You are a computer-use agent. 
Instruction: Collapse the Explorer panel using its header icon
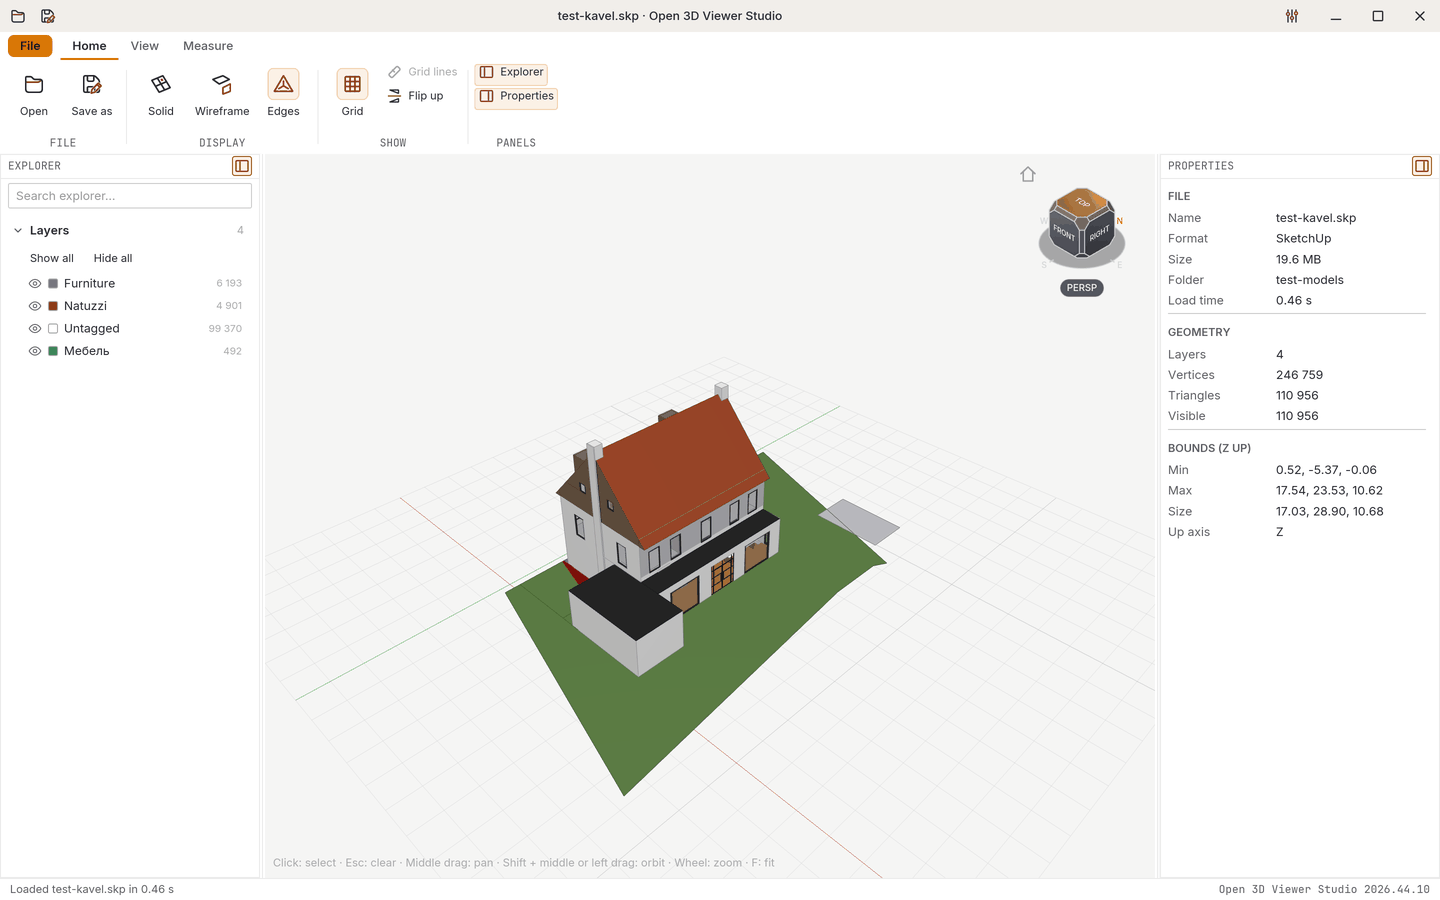point(242,166)
